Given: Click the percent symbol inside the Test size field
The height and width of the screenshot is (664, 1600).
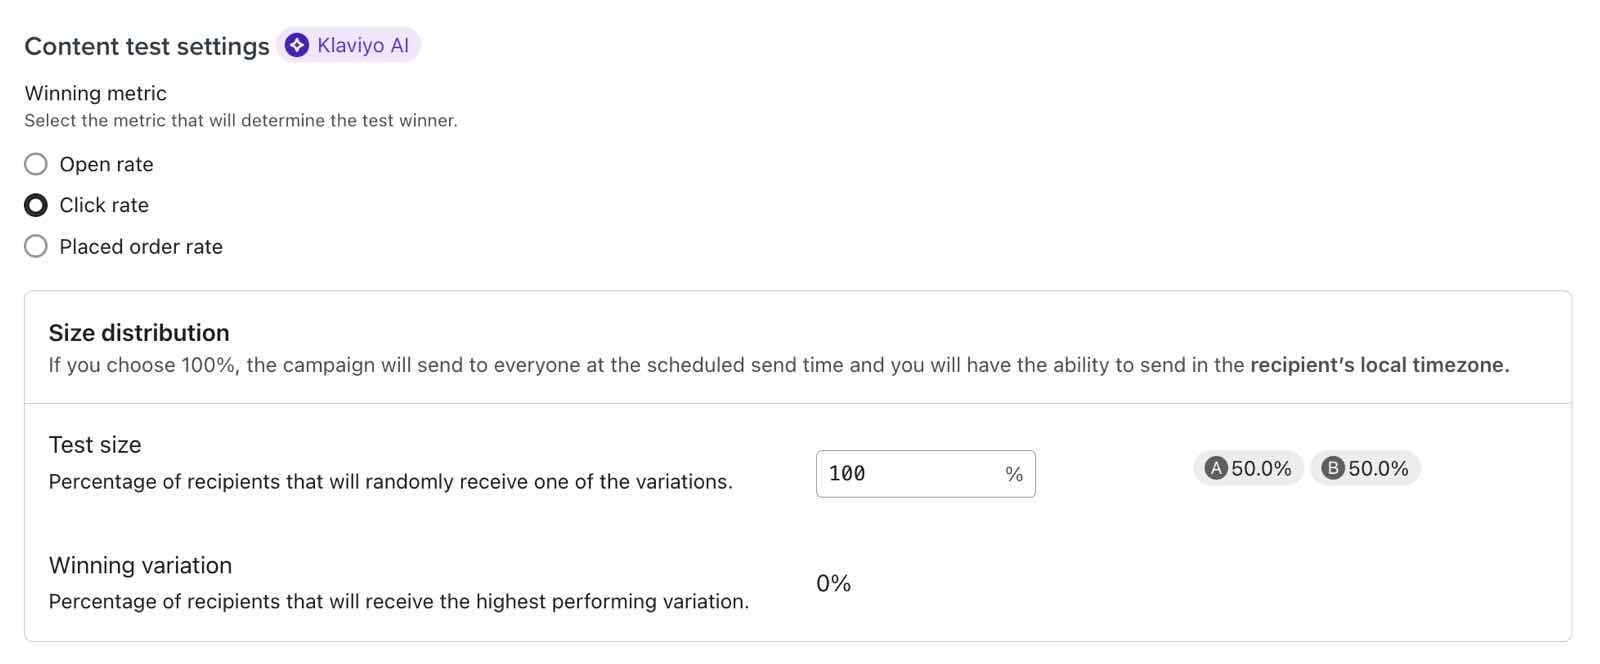Looking at the screenshot, I should pyautogui.click(x=1013, y=473).
